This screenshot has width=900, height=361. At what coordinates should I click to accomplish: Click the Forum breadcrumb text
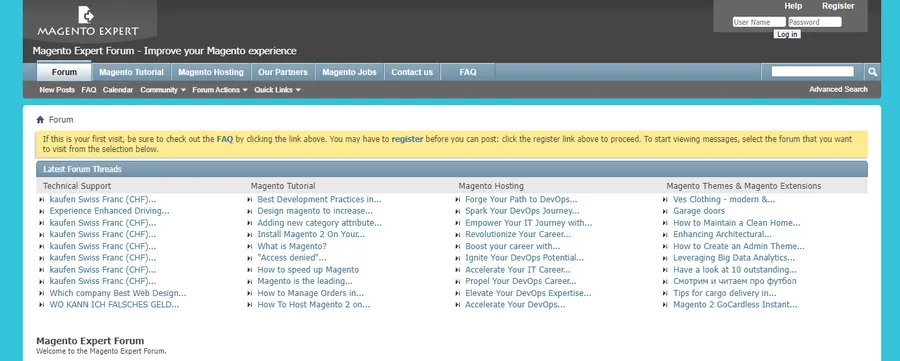(x=61, y=120)
